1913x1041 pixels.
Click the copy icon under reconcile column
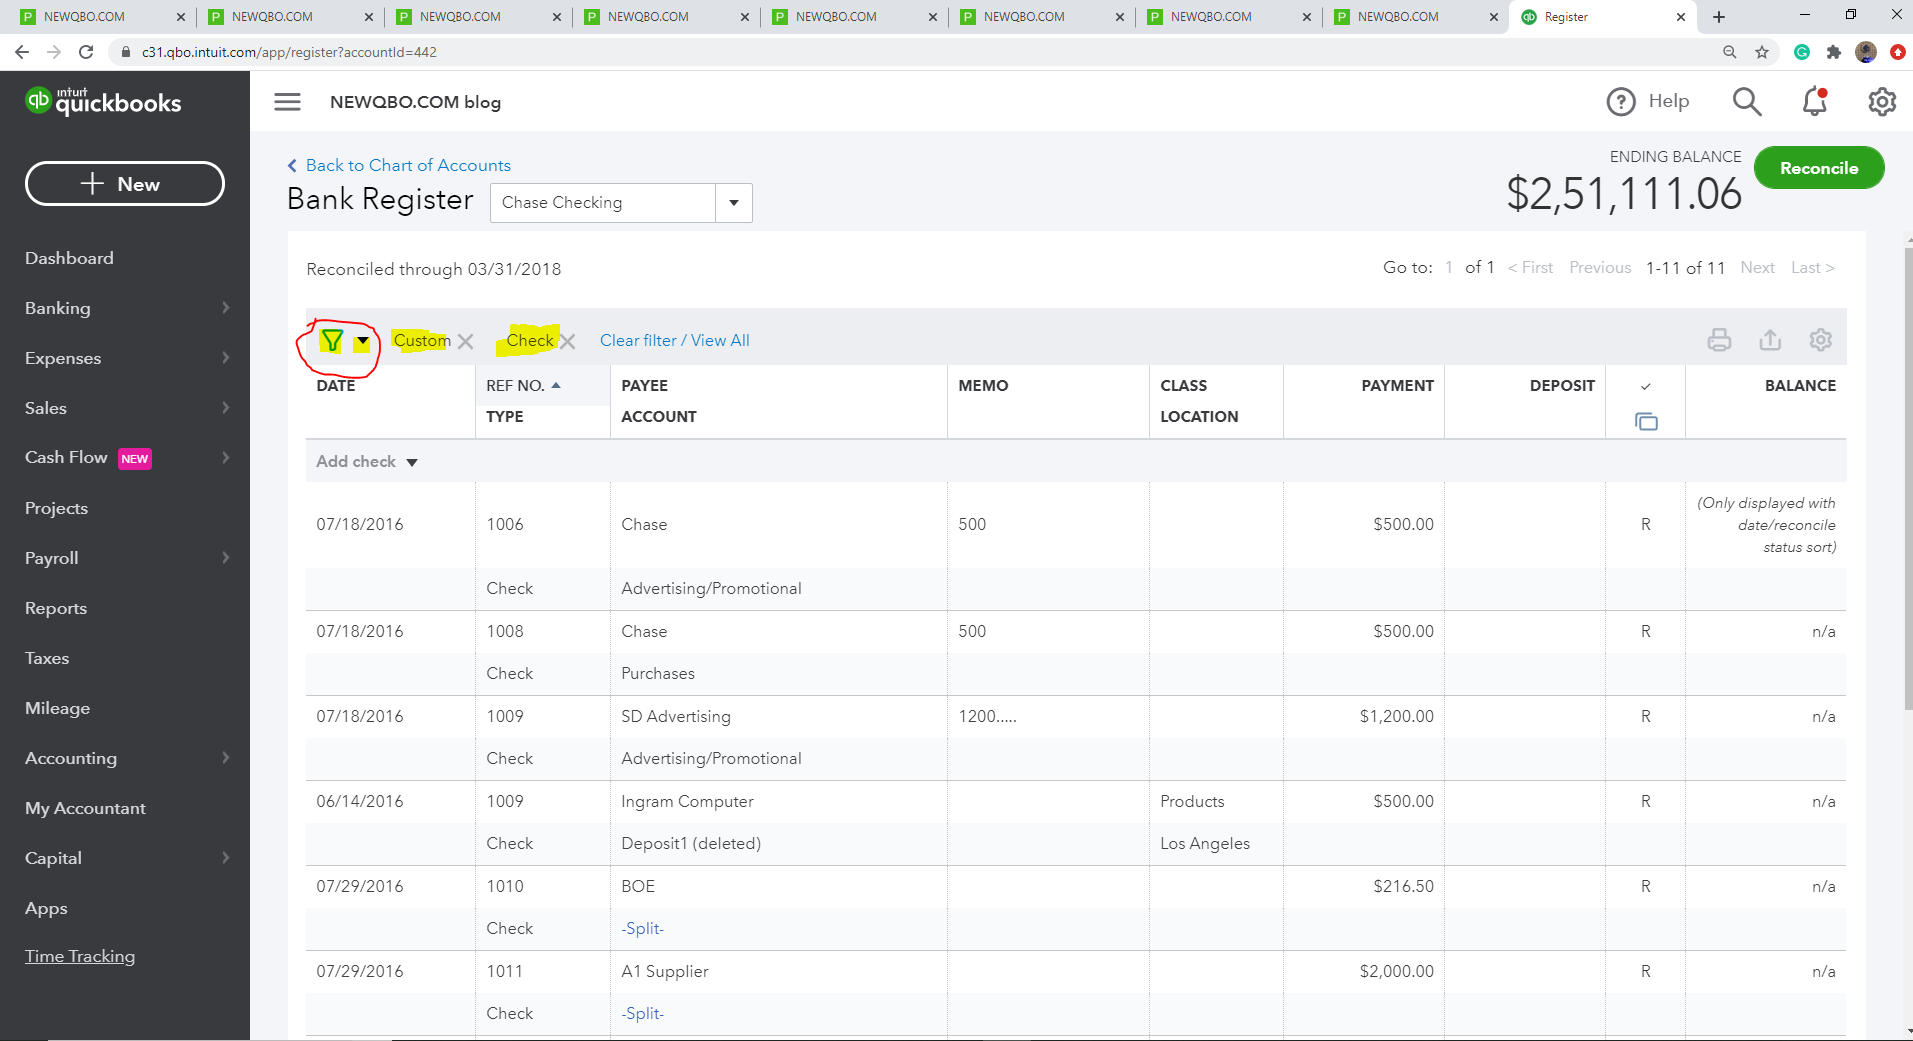[1646, 421]
